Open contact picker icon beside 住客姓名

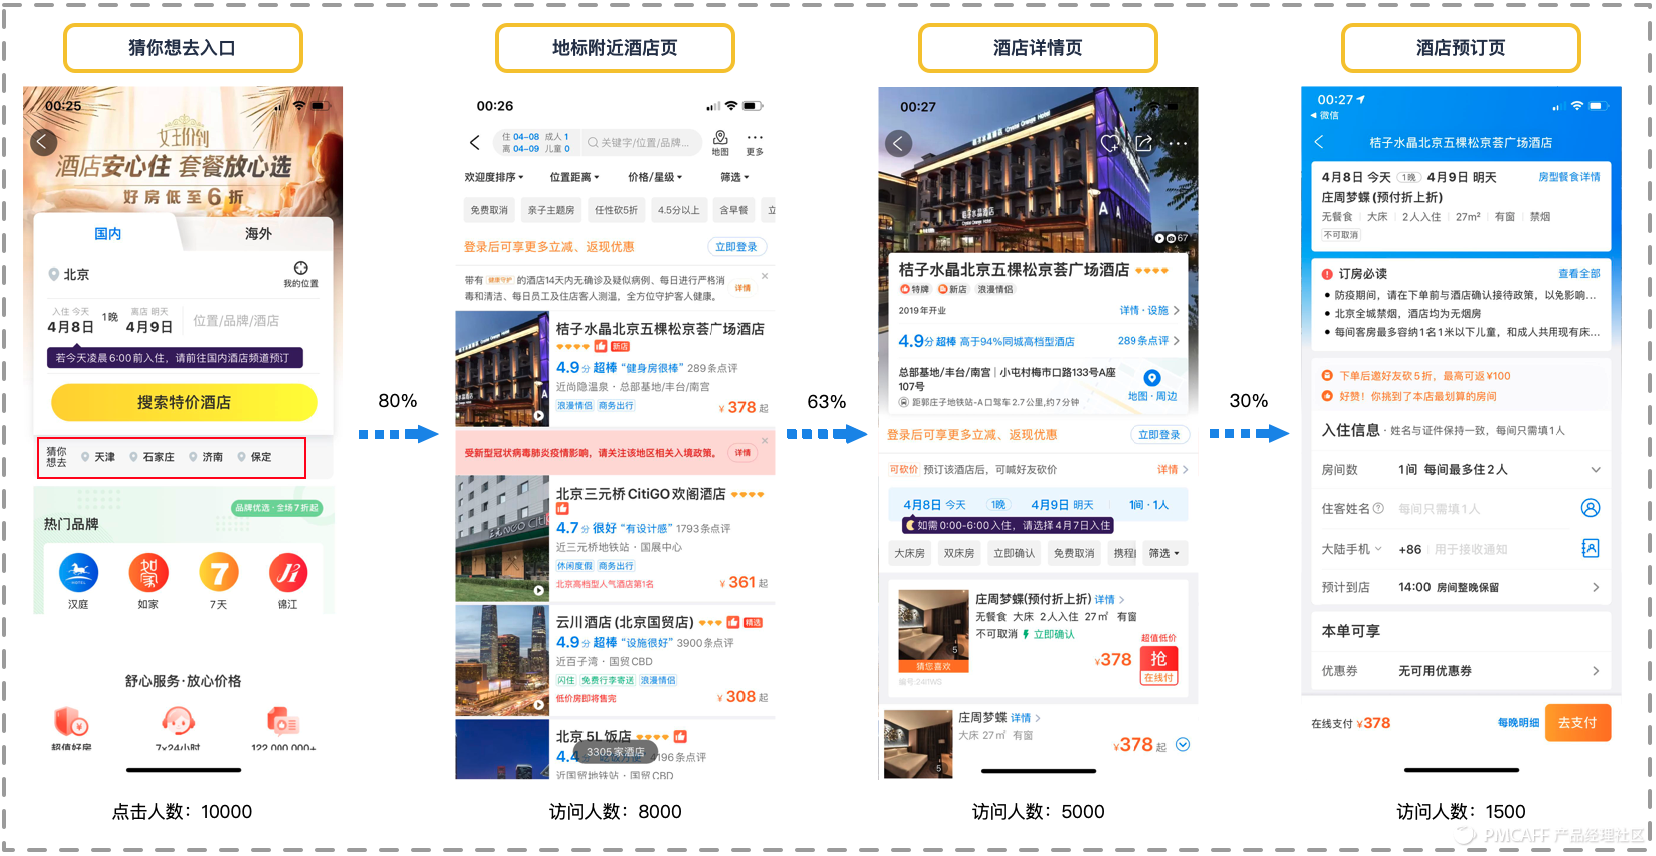[x=1590, y=508]
